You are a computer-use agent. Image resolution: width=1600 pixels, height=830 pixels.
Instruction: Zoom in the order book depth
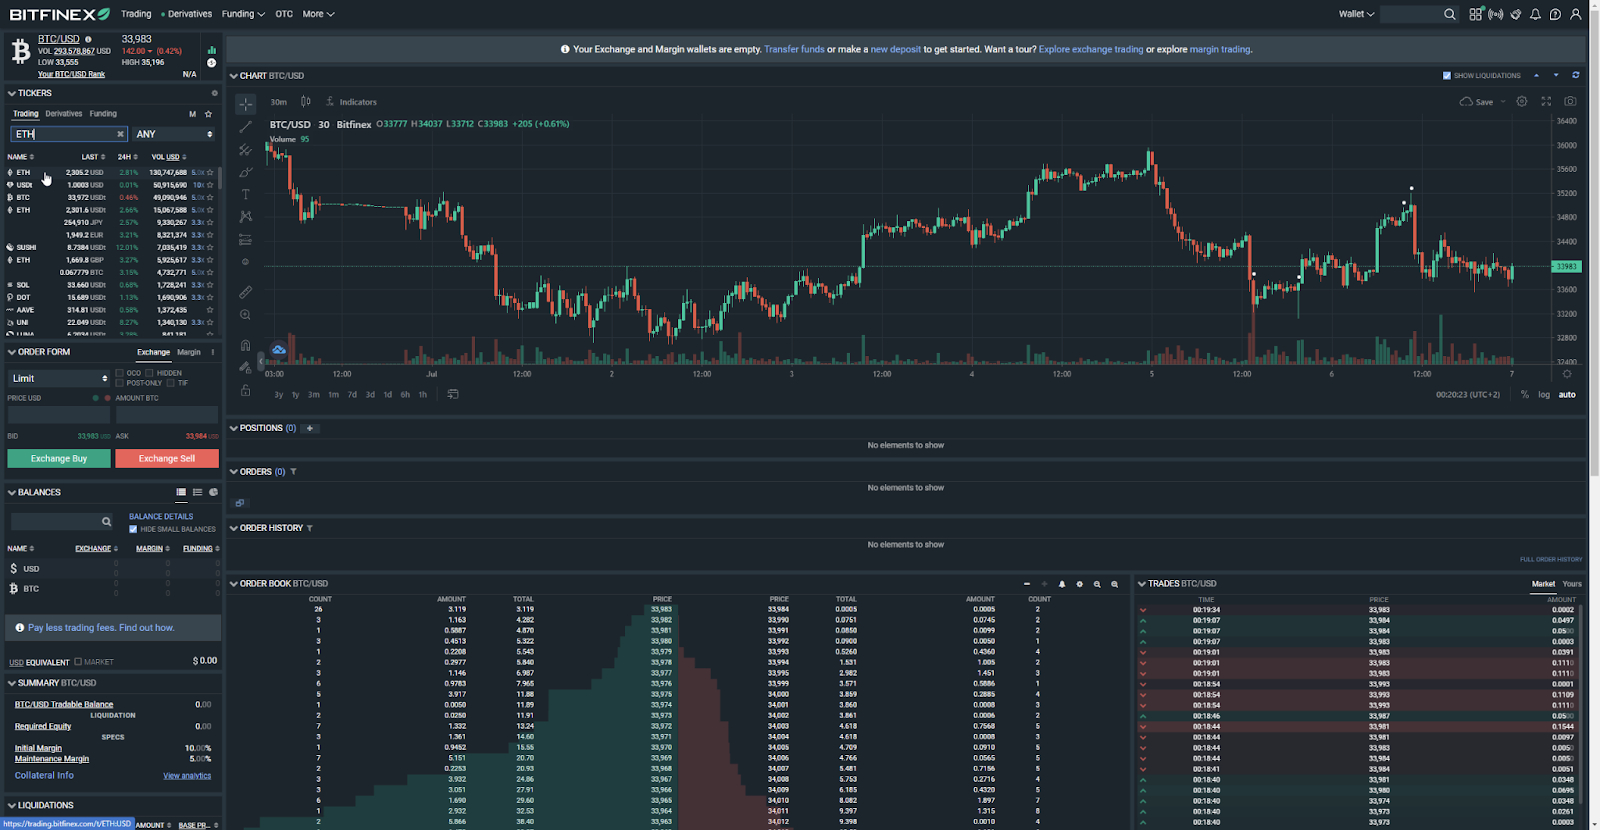coord(1115,584)
